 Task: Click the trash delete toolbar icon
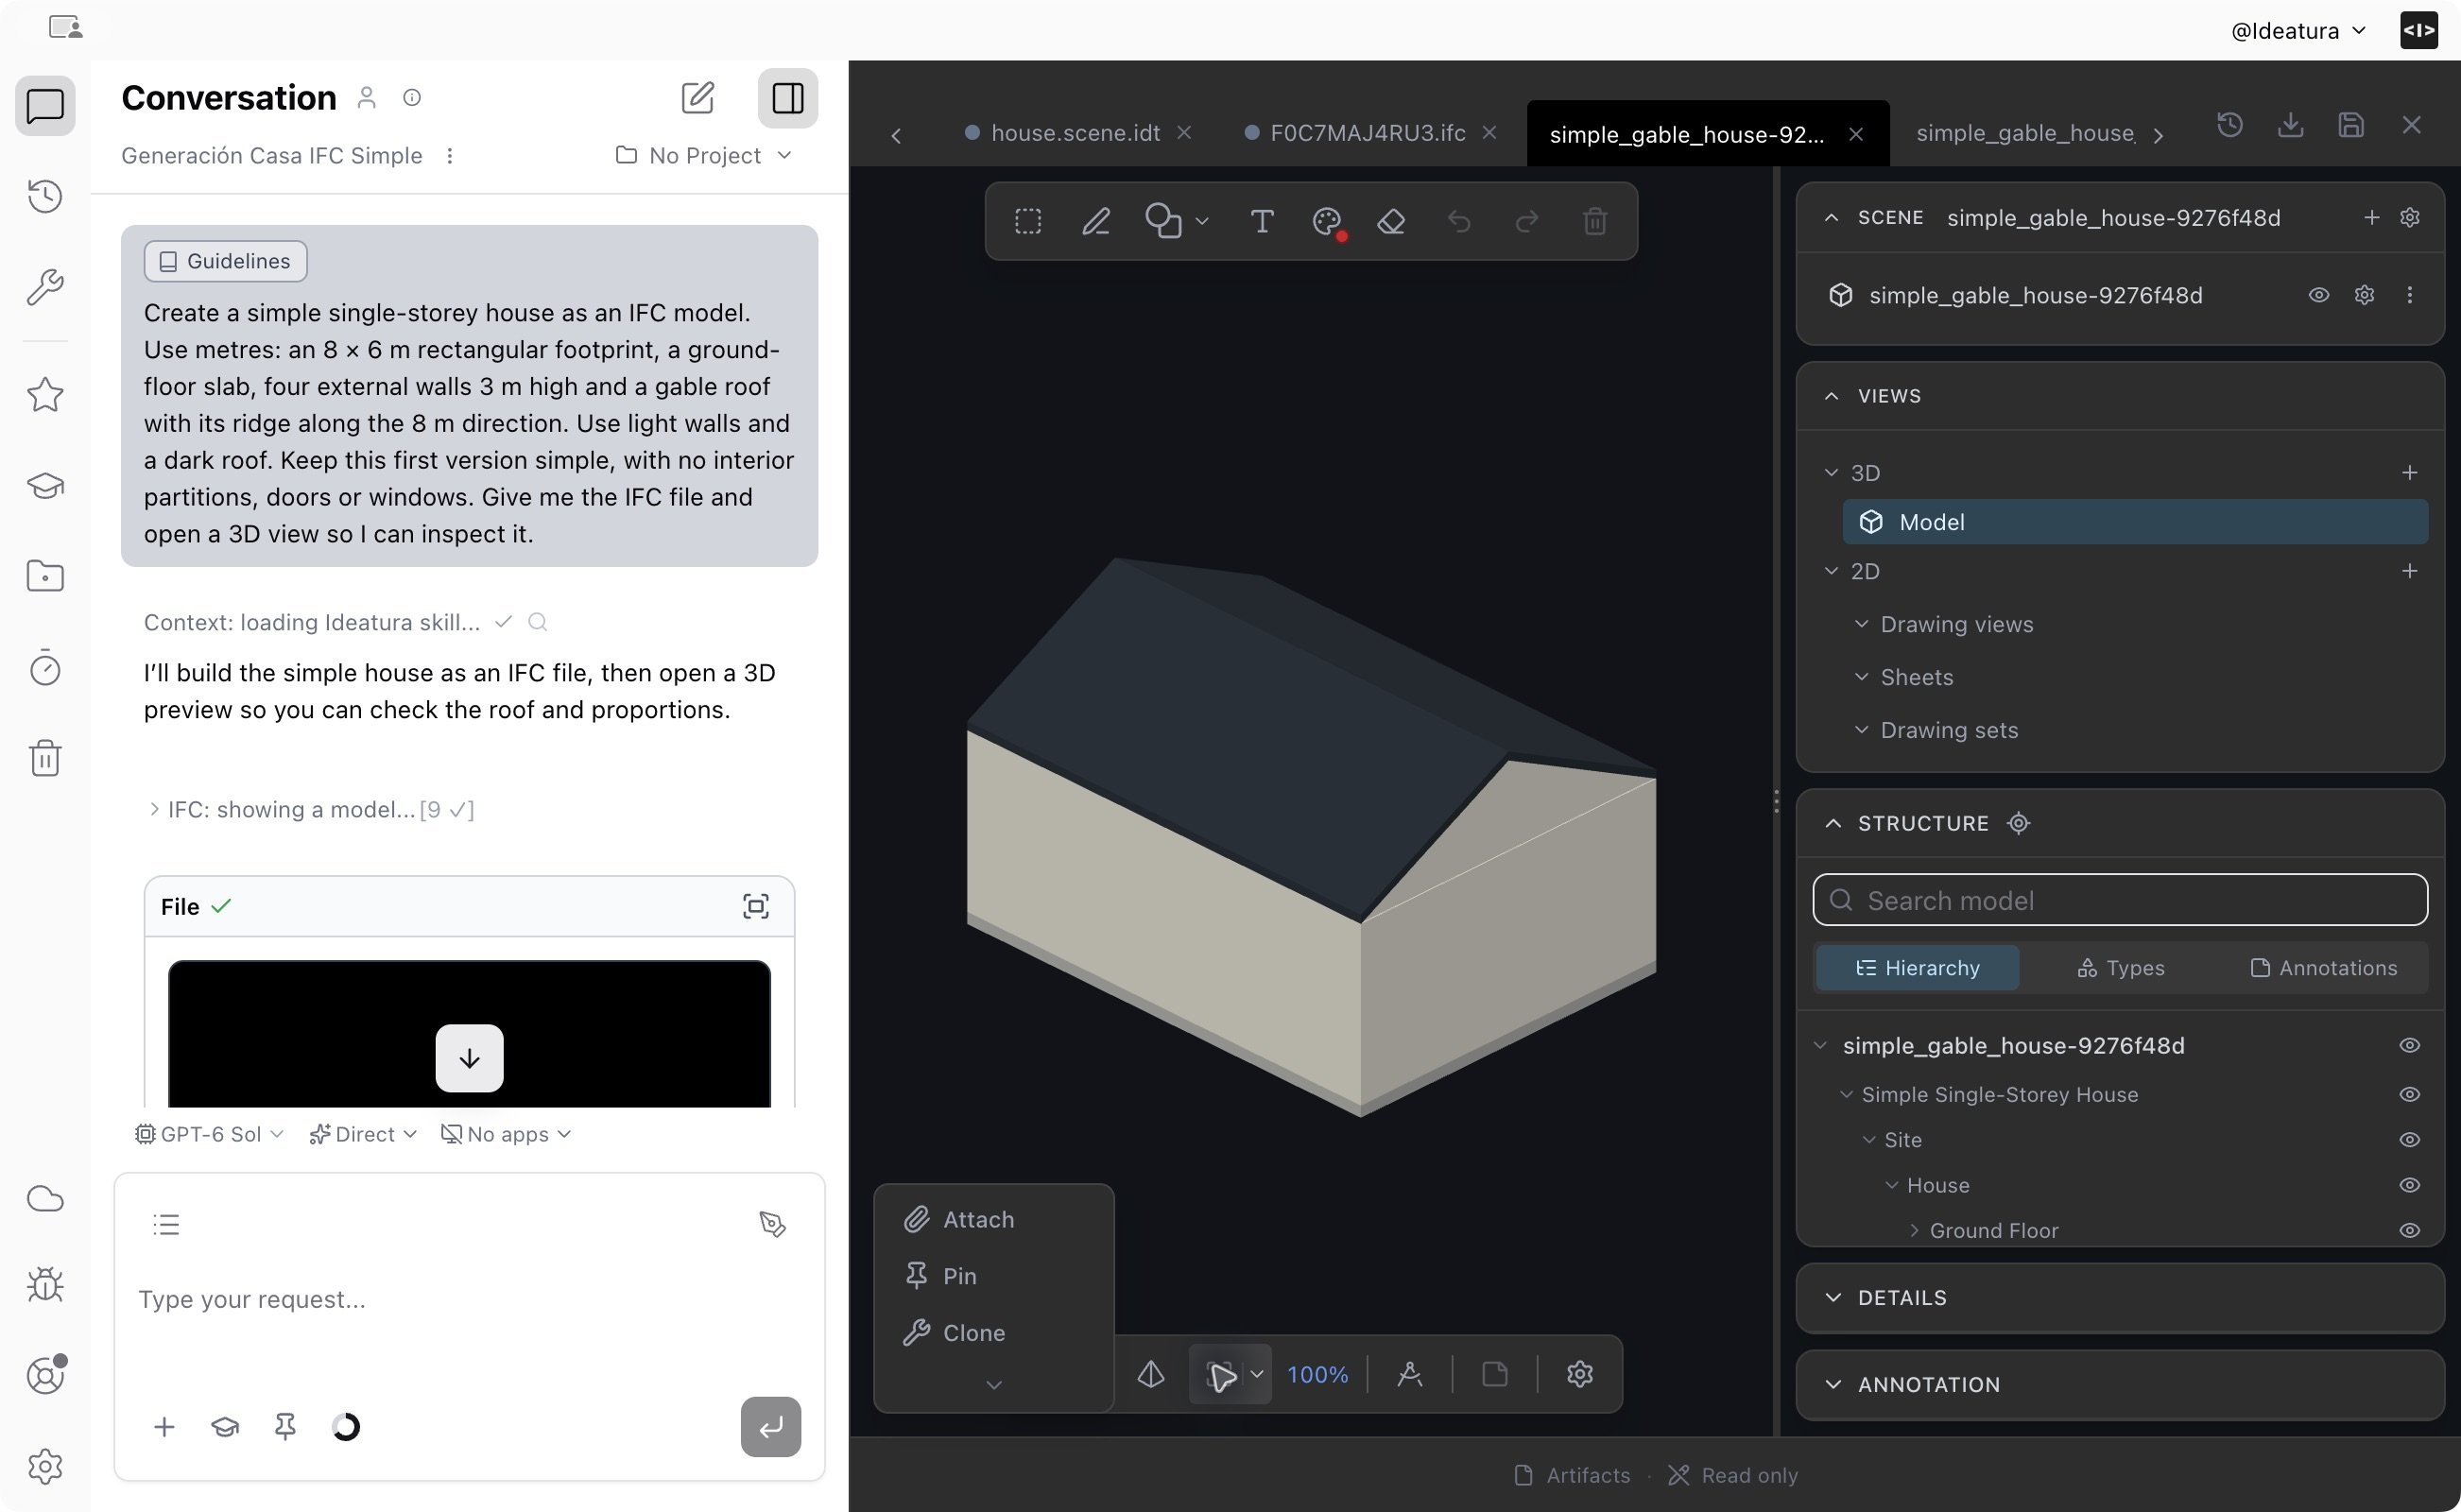[x=1595, y=221]
